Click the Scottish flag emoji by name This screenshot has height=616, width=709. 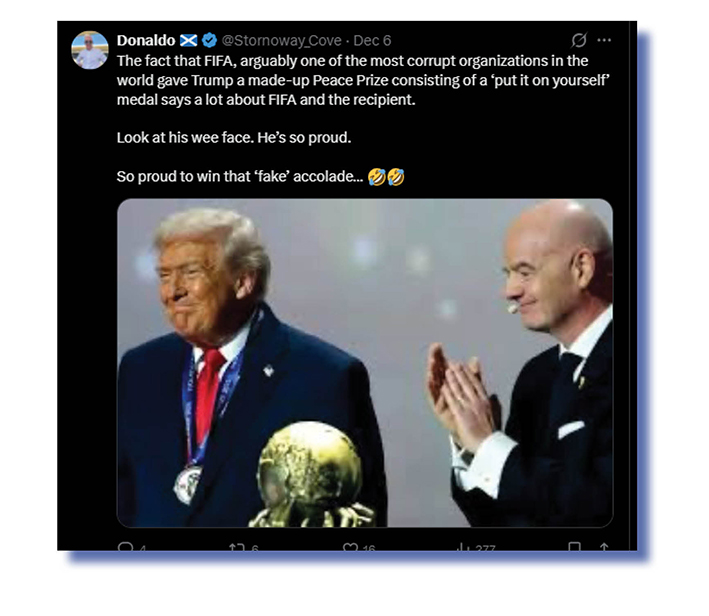click(189, 40)
